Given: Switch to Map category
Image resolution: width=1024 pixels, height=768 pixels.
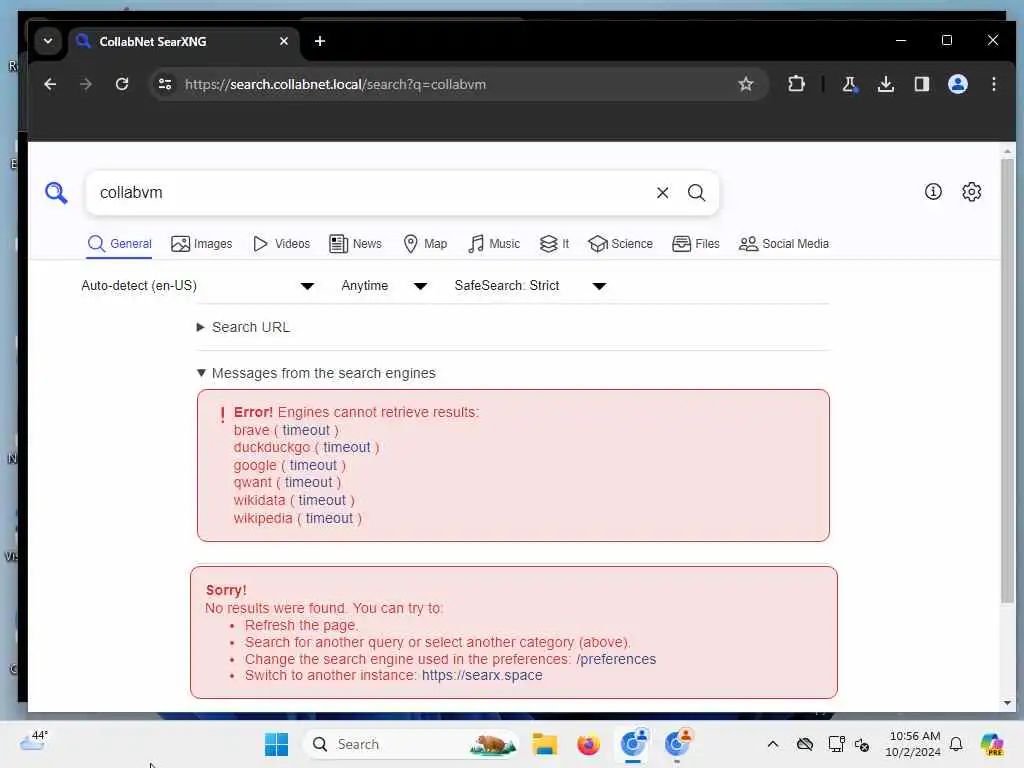Looking at the screenshot, I should click(425, 244).
